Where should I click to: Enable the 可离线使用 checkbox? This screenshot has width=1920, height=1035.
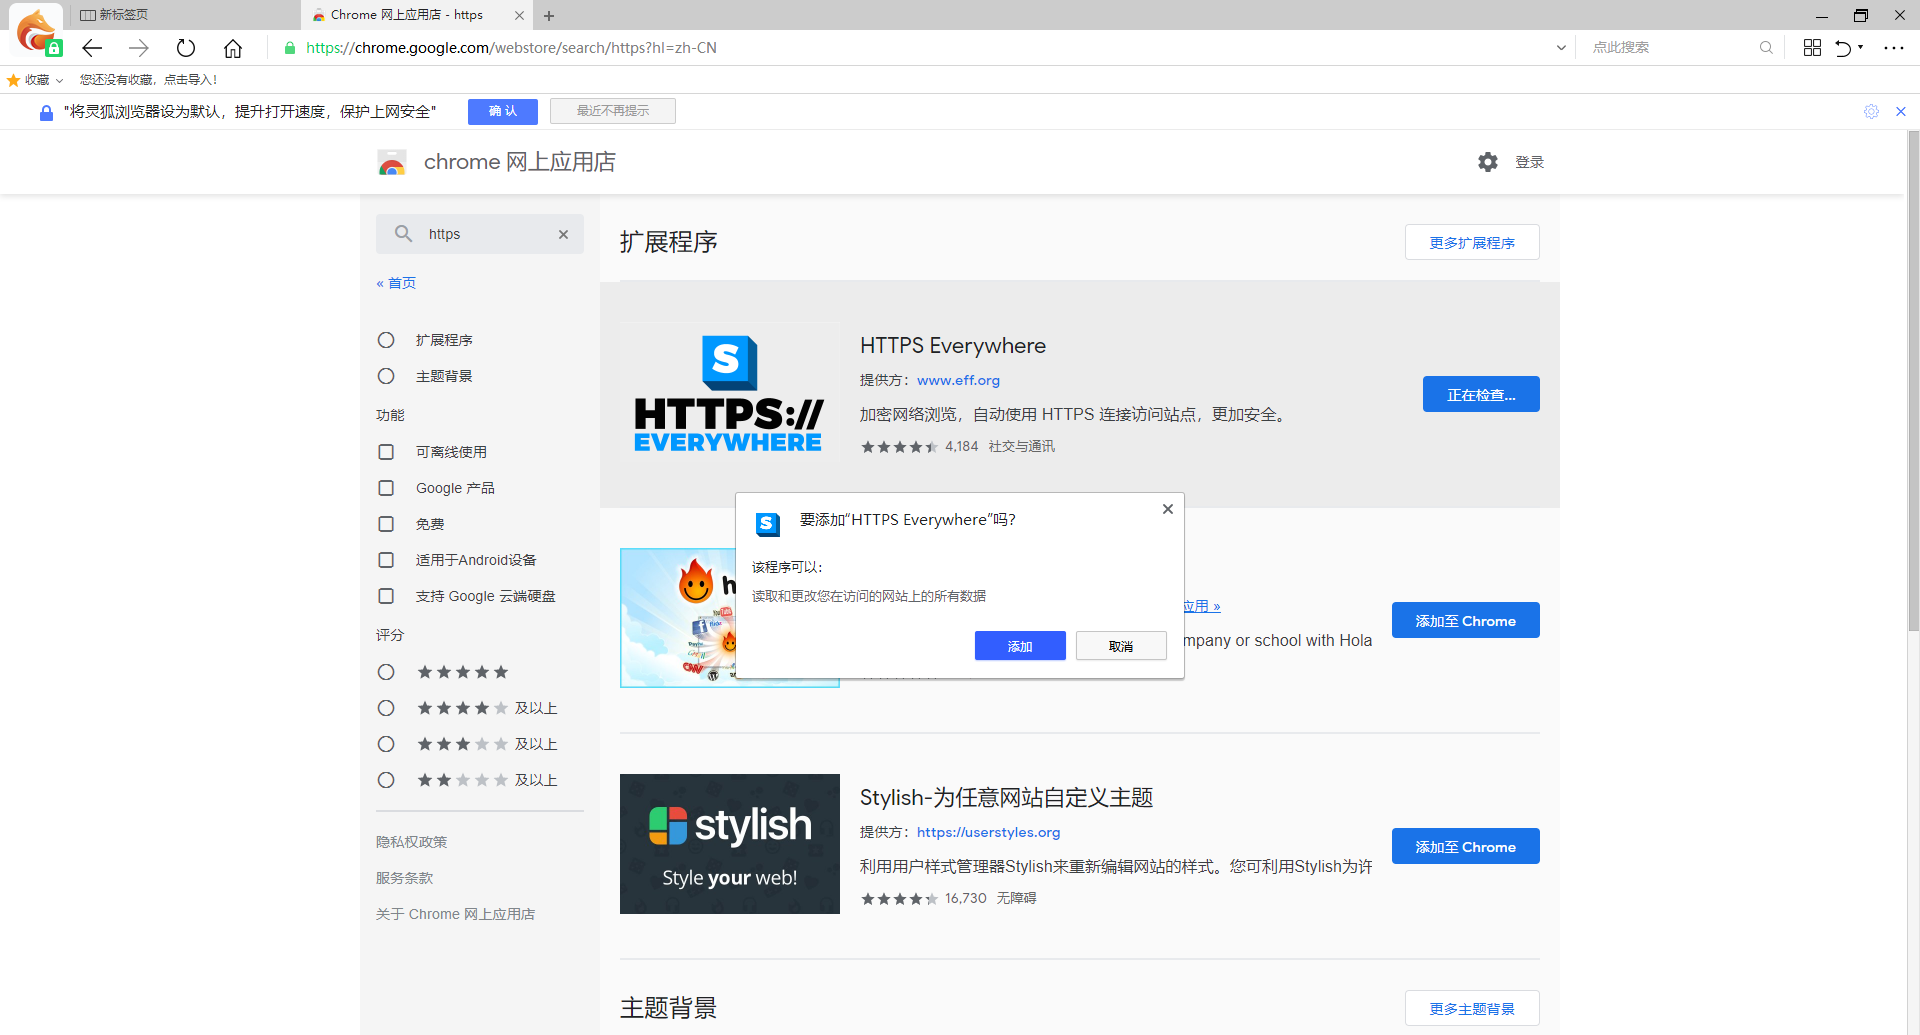click(386, 452)
